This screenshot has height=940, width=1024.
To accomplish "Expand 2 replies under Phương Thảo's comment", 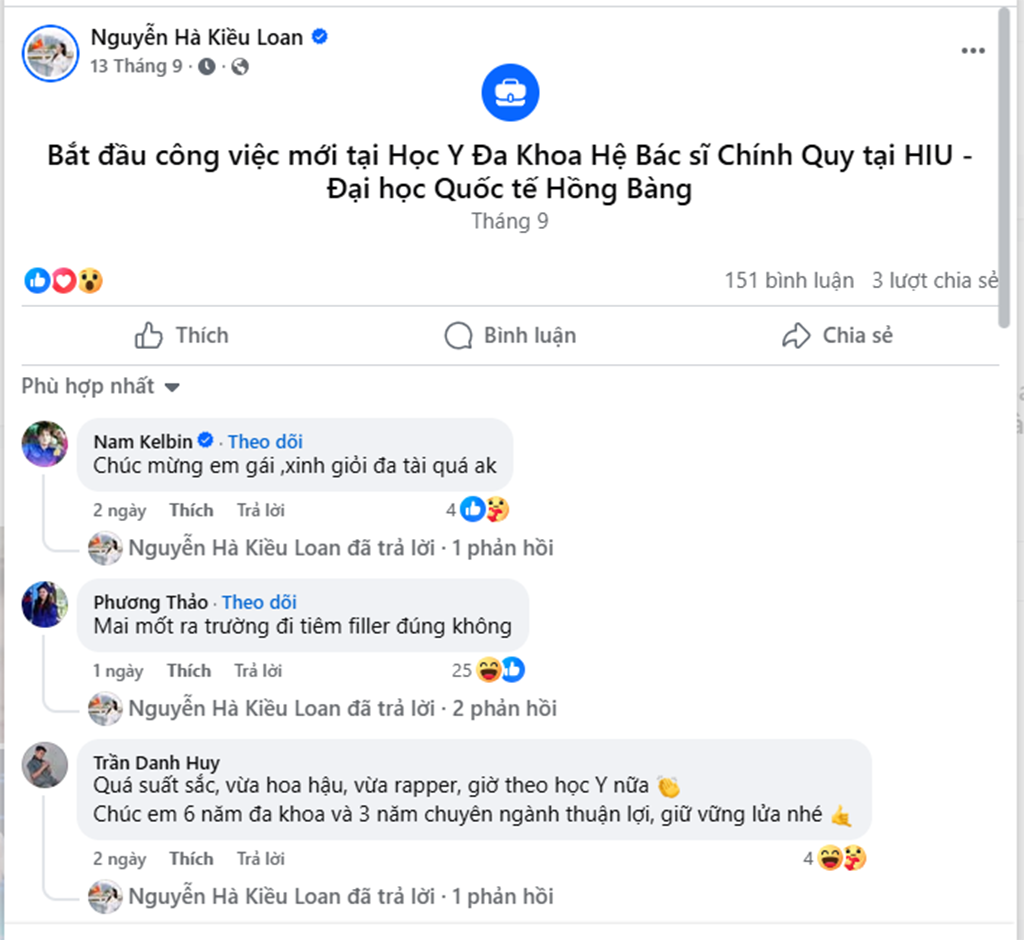I will 342,708.
